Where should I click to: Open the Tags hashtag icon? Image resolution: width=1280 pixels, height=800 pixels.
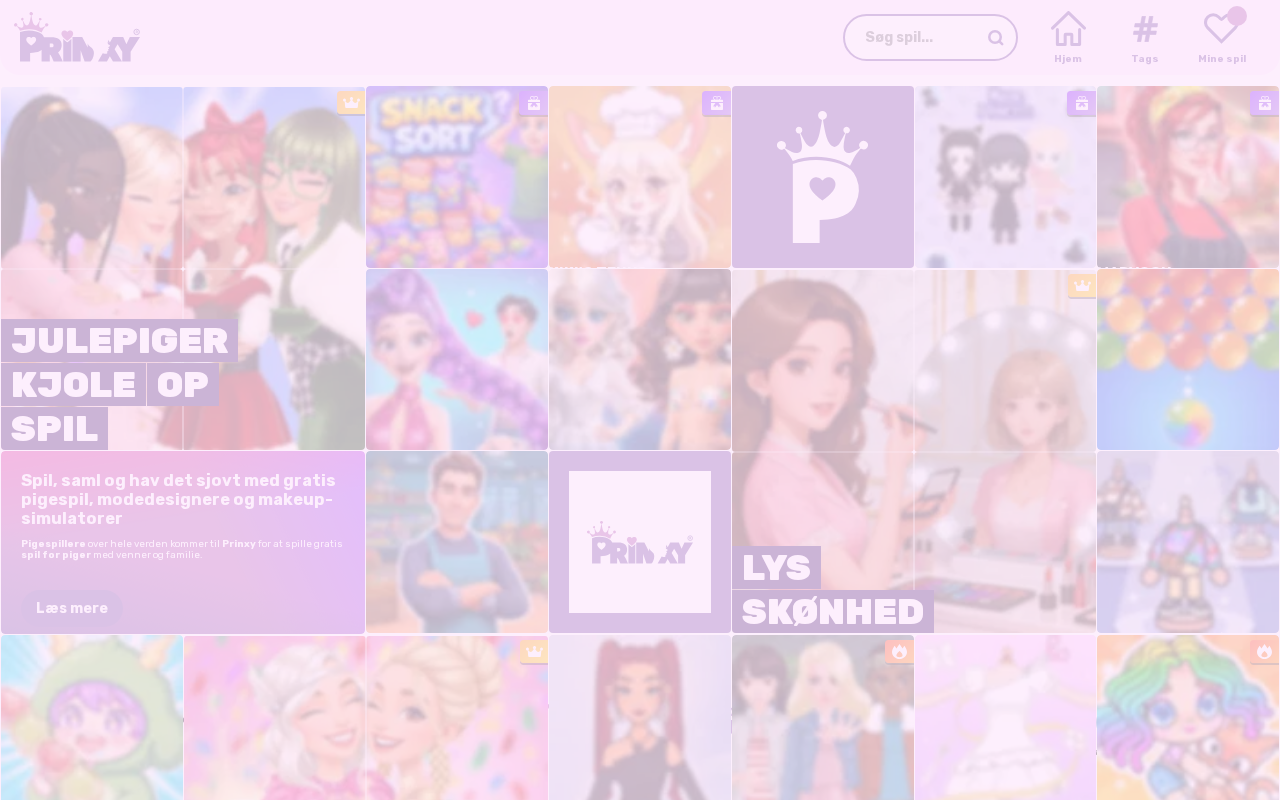point(1145,38)
